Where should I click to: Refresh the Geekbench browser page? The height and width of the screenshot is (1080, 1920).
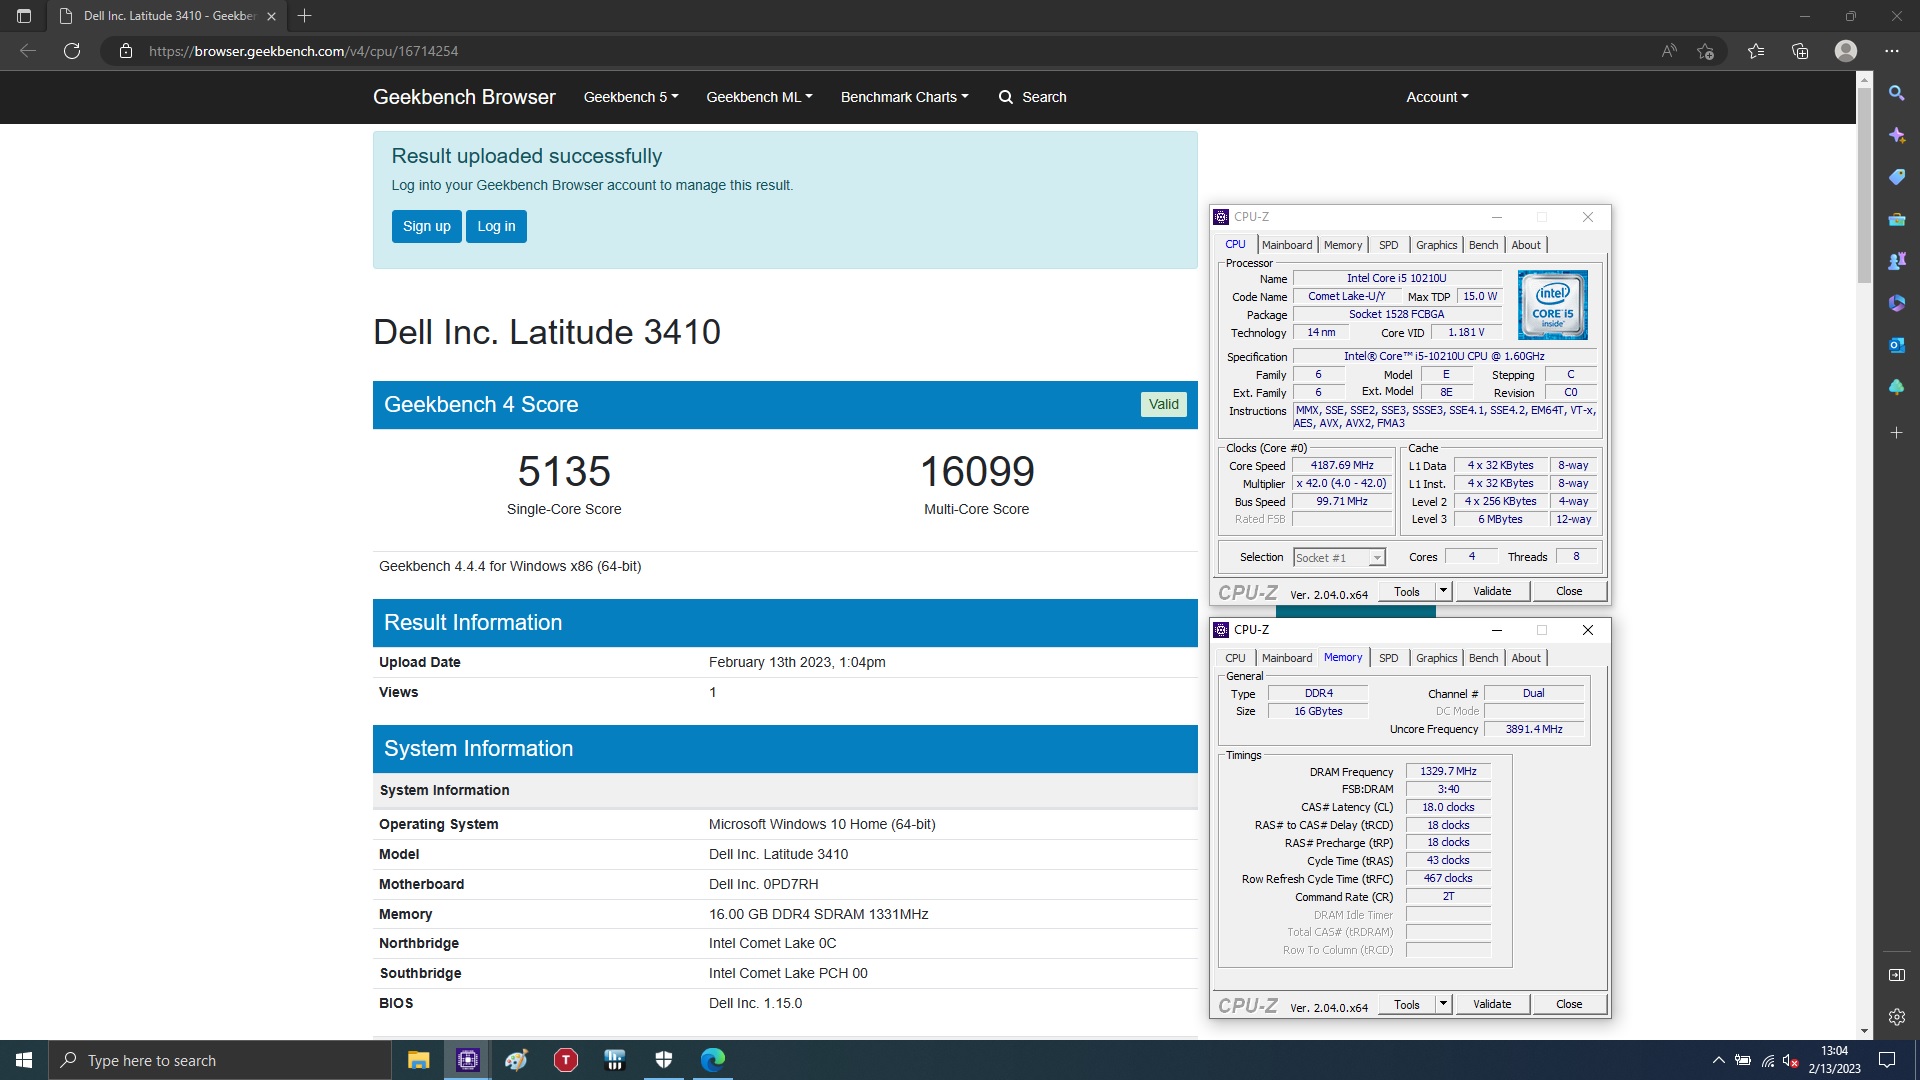click(72, 51)
